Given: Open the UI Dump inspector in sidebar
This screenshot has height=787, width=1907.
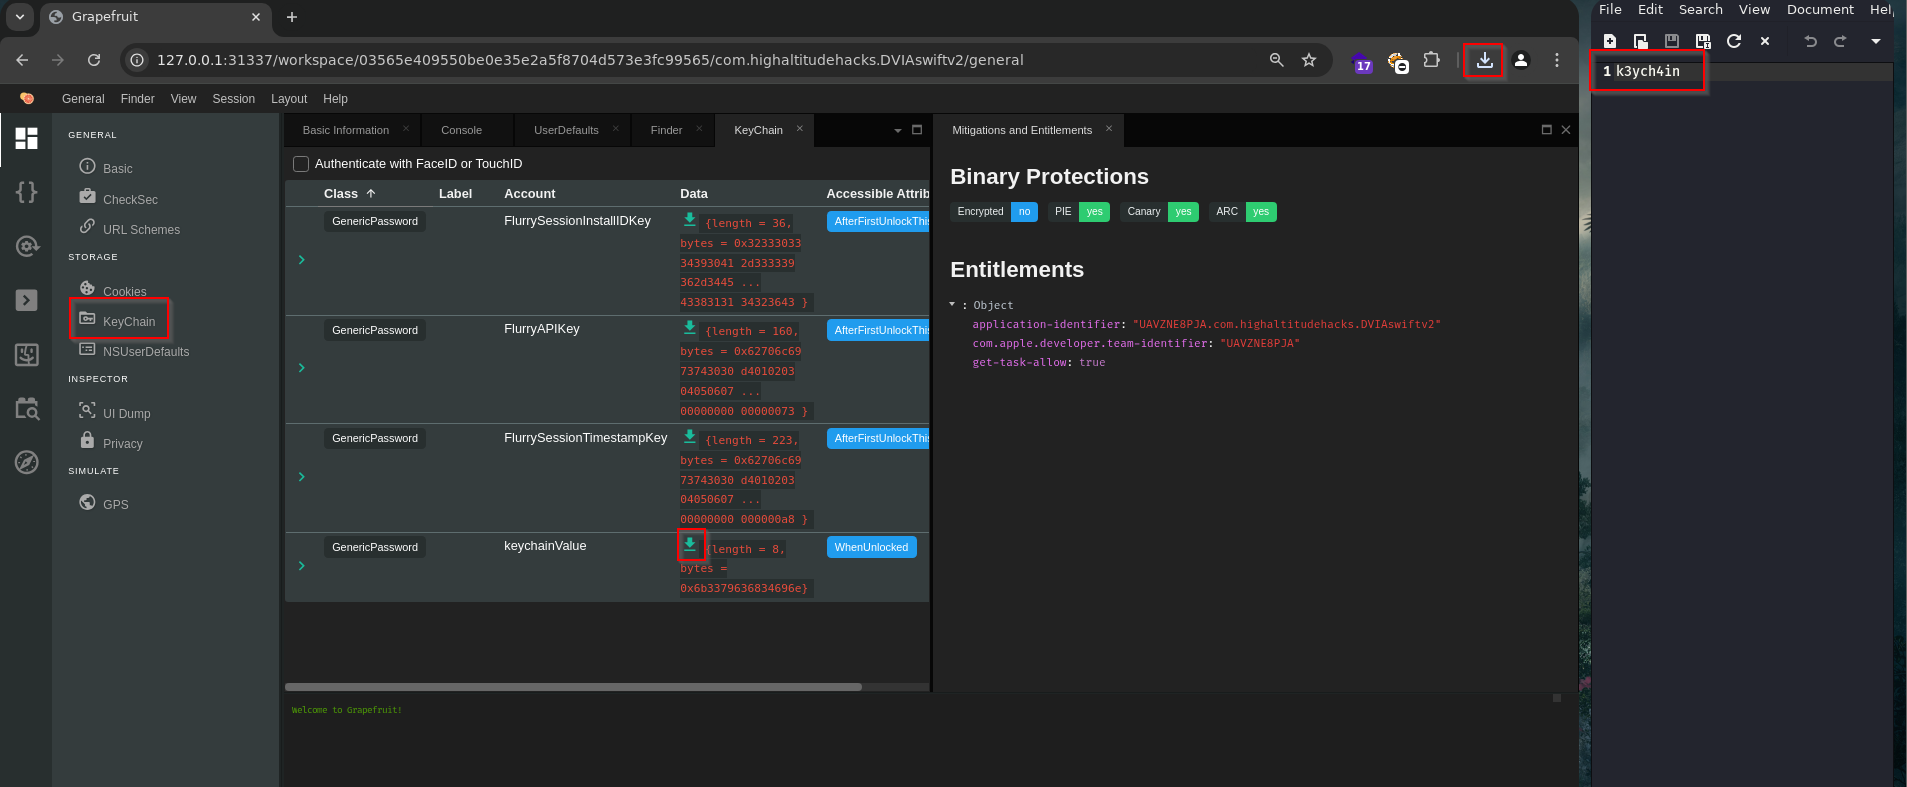Looking at the screenshot, I should 126,413.
